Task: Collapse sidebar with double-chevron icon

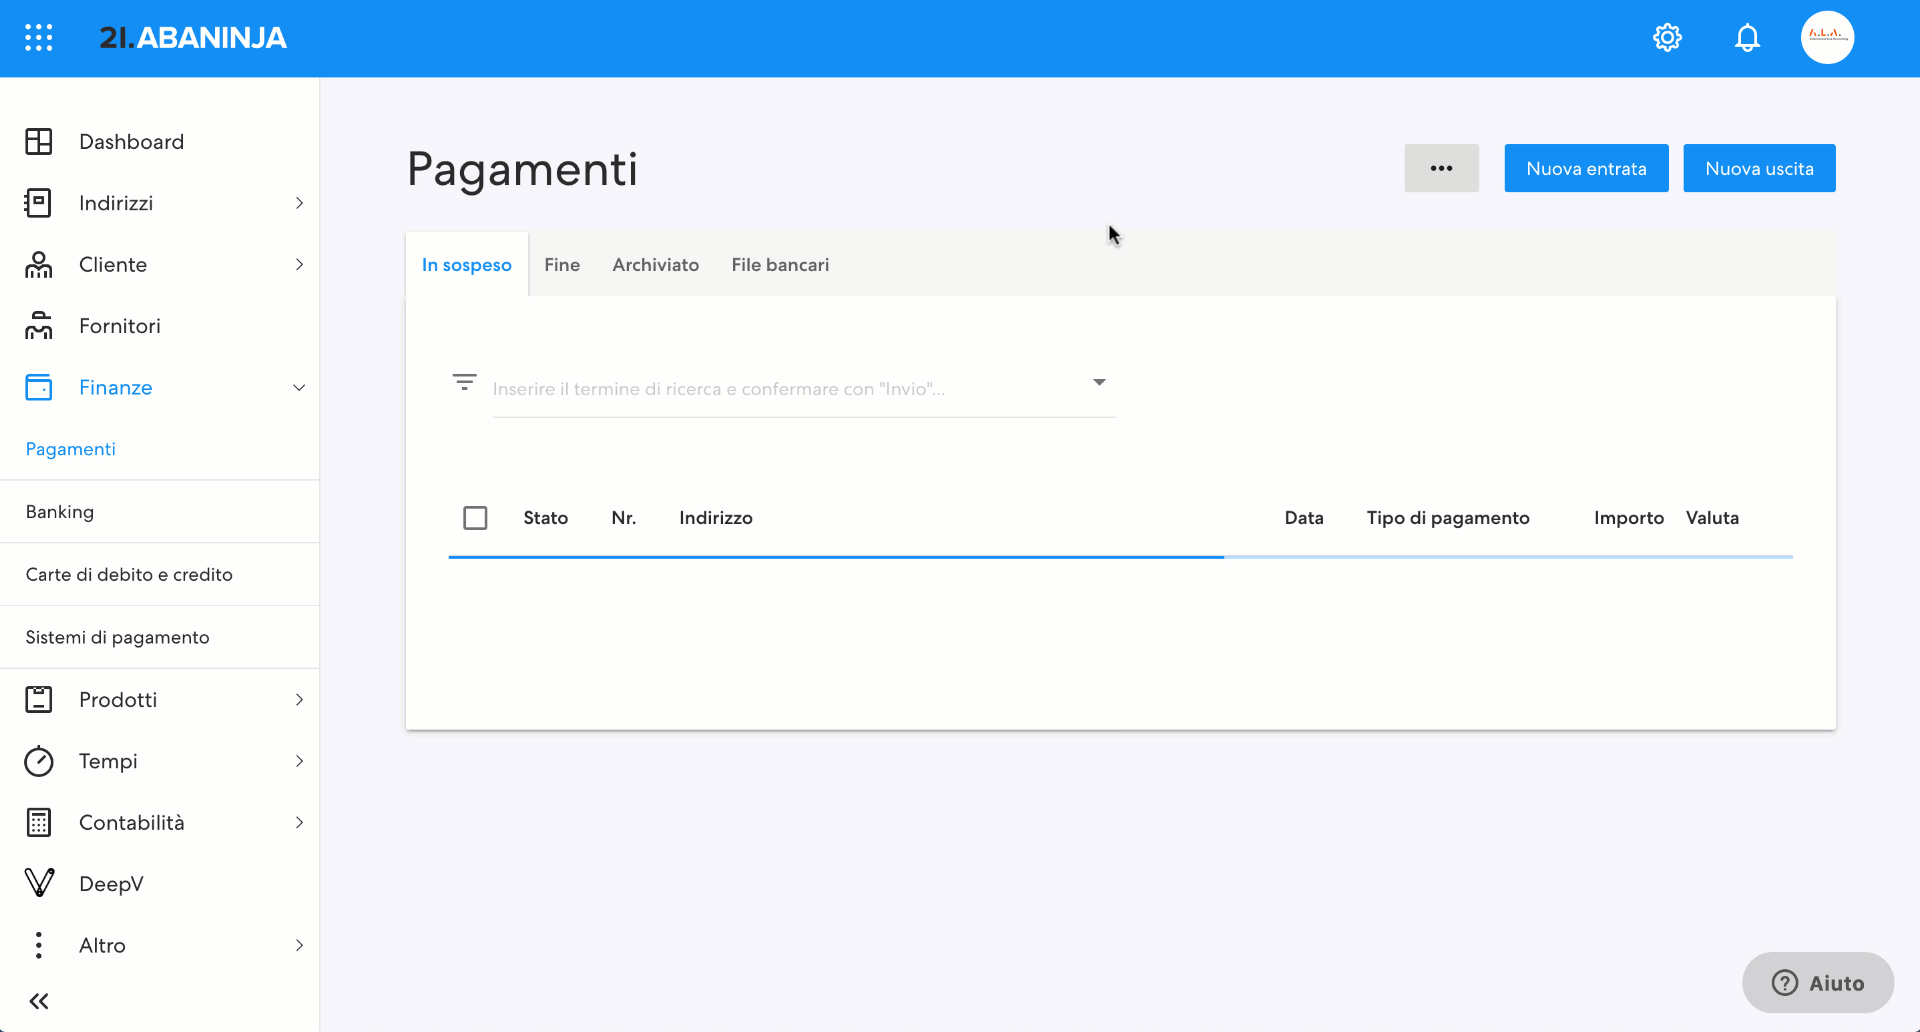Action: point(39,1001)
